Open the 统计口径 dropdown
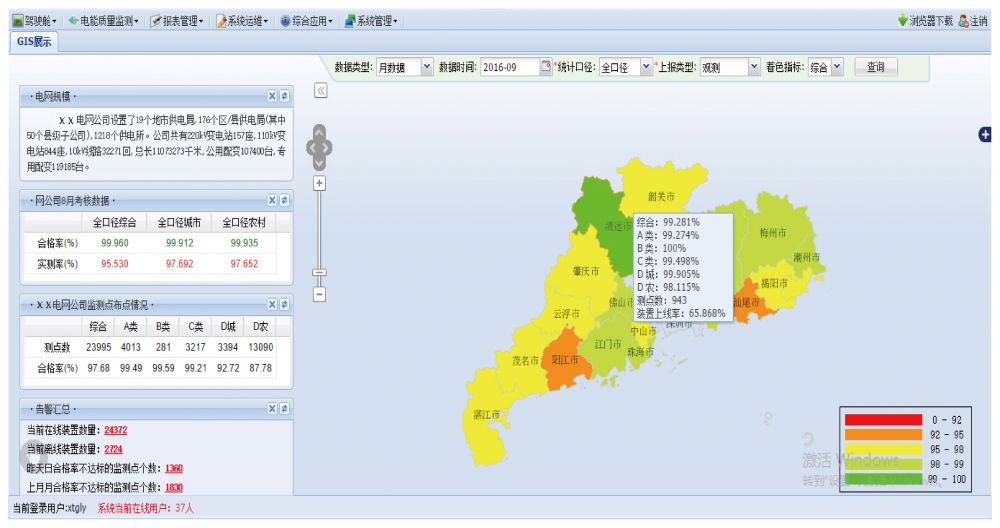This screenshot has width=1000, height=528. [646, 67]
